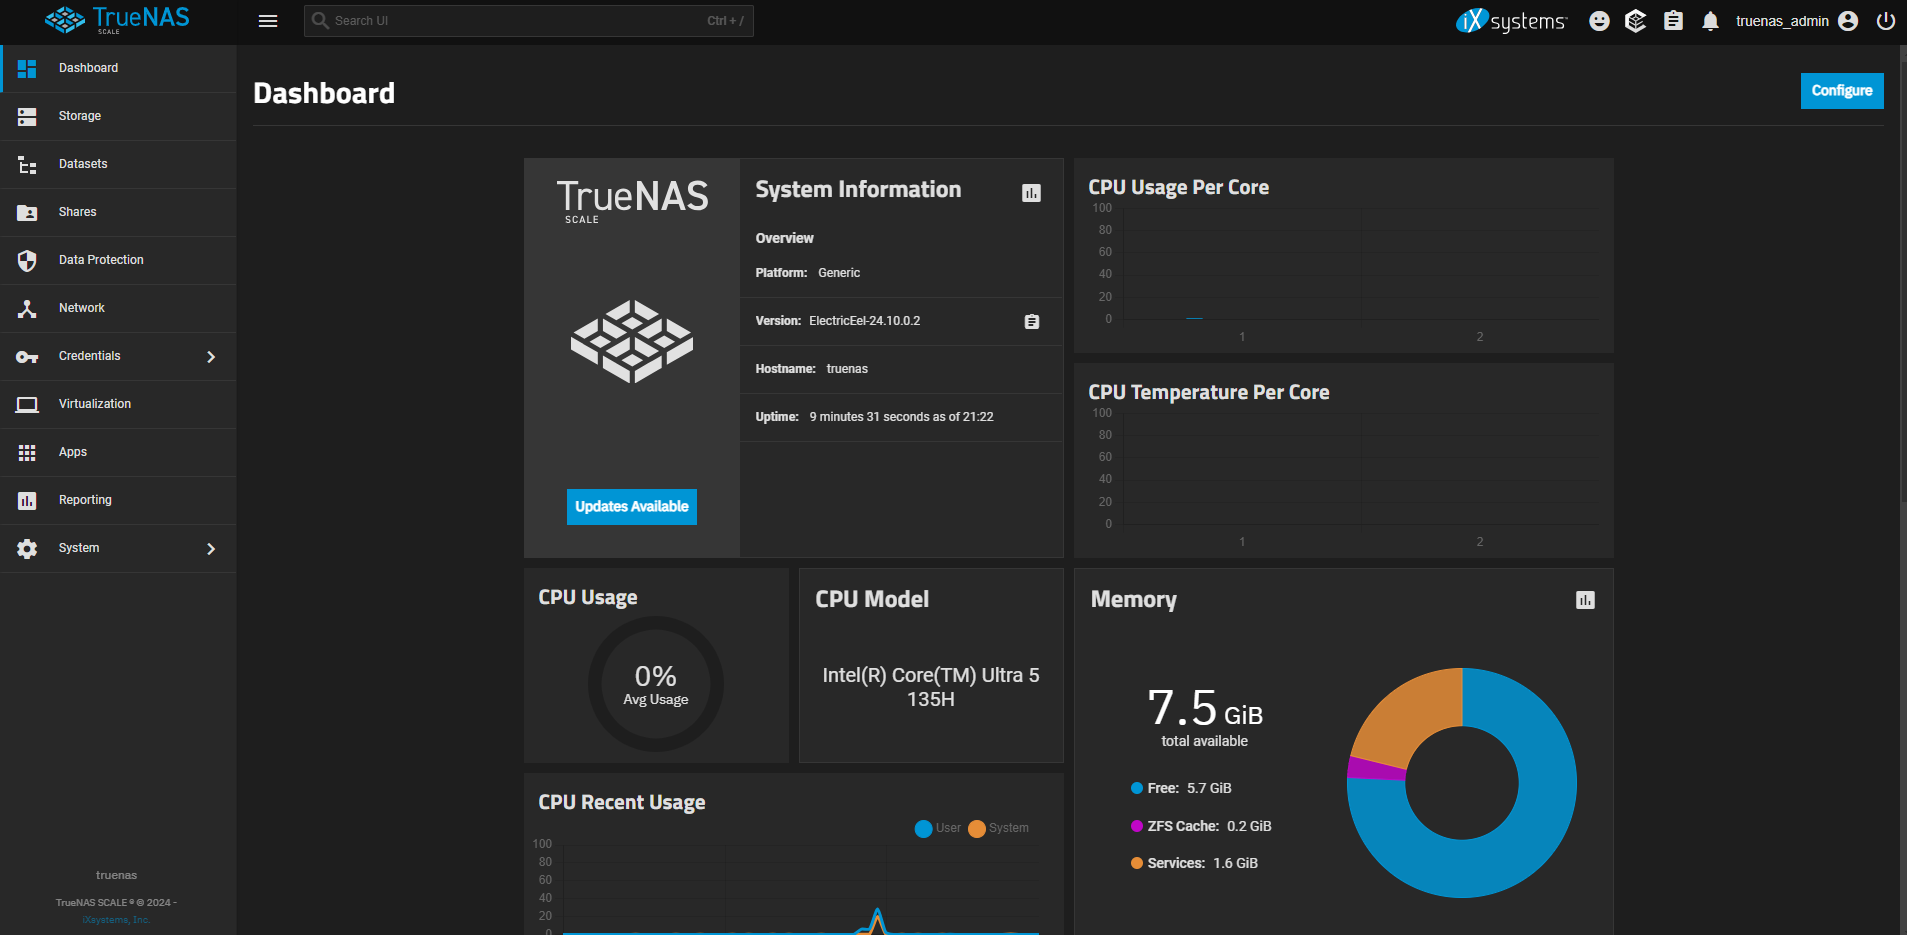Image resolution: width=1907 pixels, height=935 pixels.
Task: Expand the Credentials submenu chevron
Action: coord(211,357)
